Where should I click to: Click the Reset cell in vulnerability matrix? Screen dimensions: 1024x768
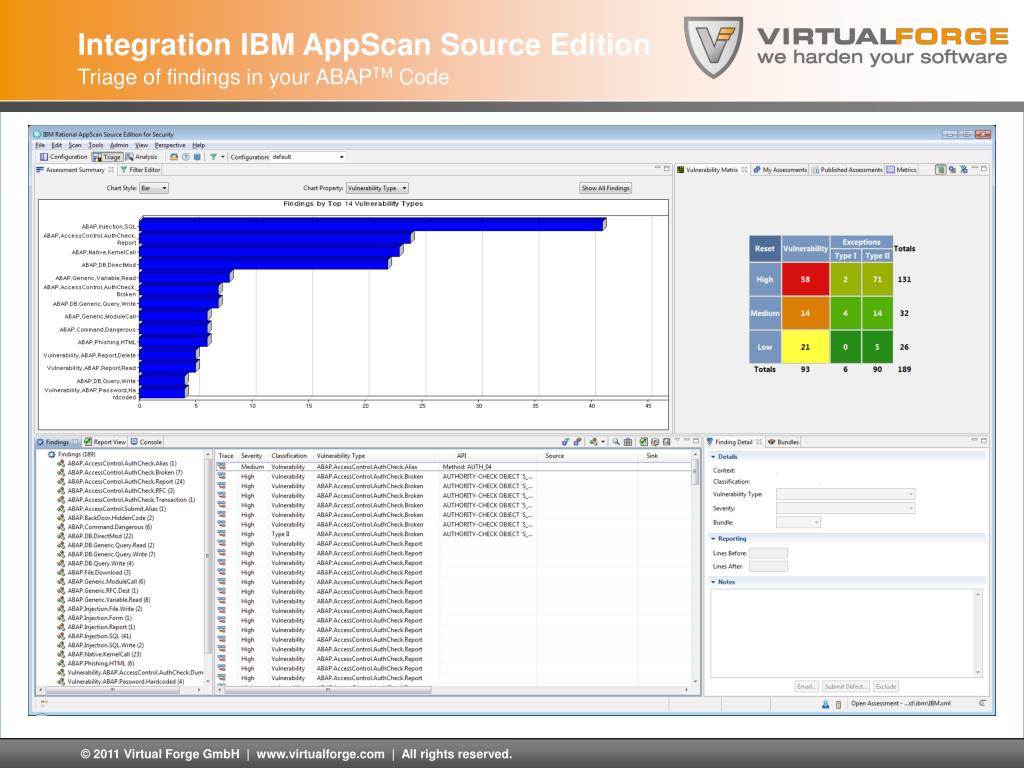pos(765,249)
